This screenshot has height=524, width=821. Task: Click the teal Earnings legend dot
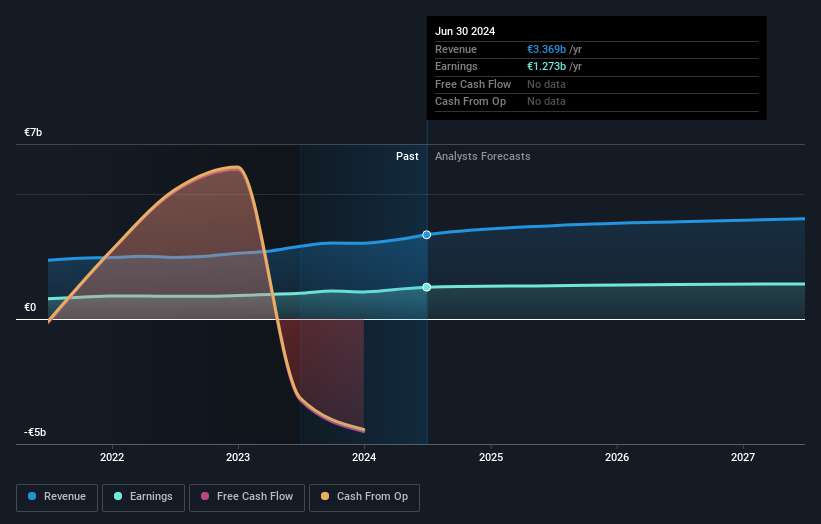tap(118, 496)
